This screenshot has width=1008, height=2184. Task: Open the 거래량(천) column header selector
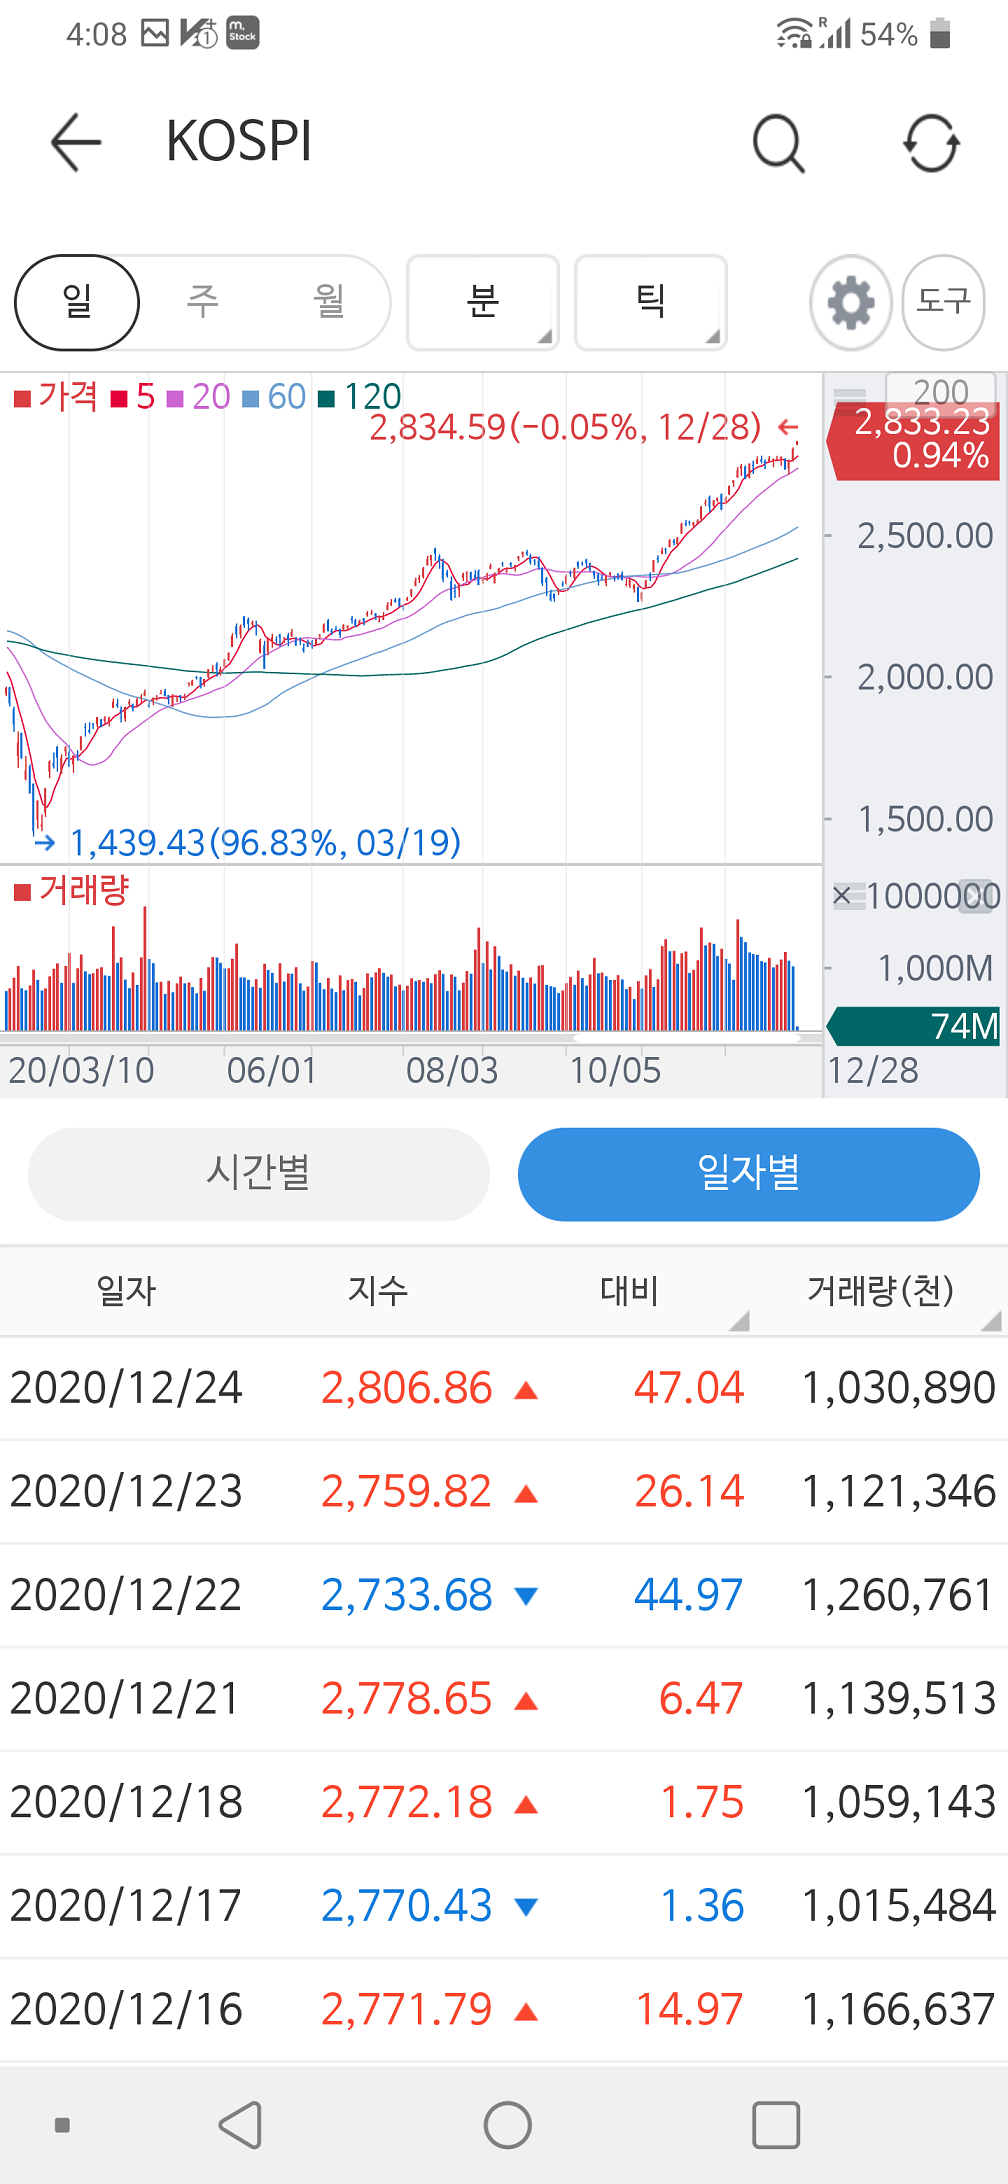pyautogui.click(x=881, y=1291)
